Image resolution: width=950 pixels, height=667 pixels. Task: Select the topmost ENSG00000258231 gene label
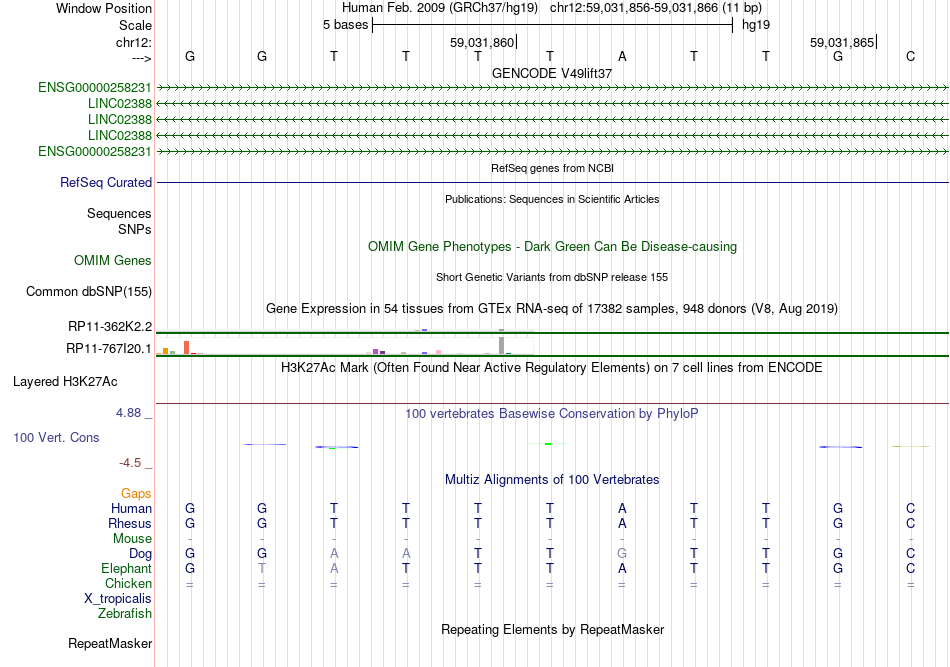95,88
